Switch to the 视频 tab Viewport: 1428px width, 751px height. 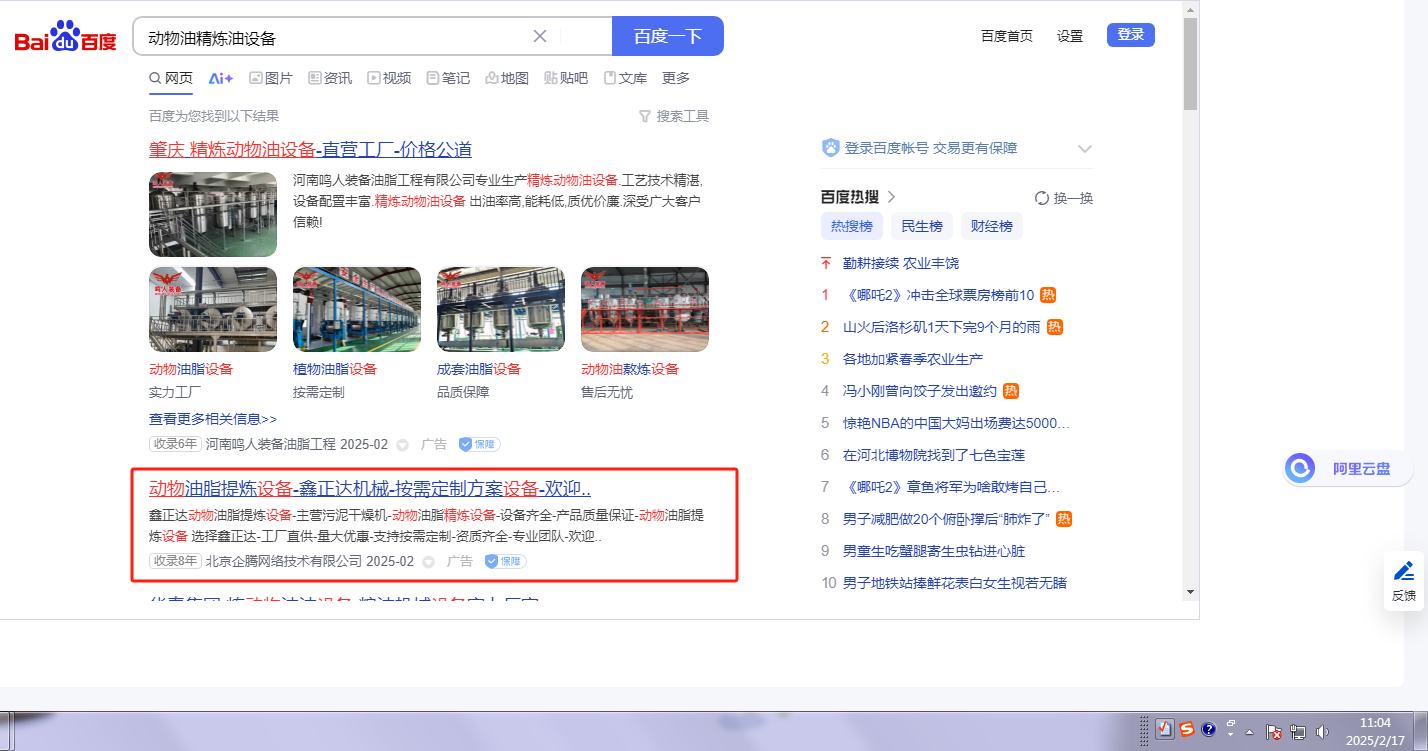(x=389, y=78)
